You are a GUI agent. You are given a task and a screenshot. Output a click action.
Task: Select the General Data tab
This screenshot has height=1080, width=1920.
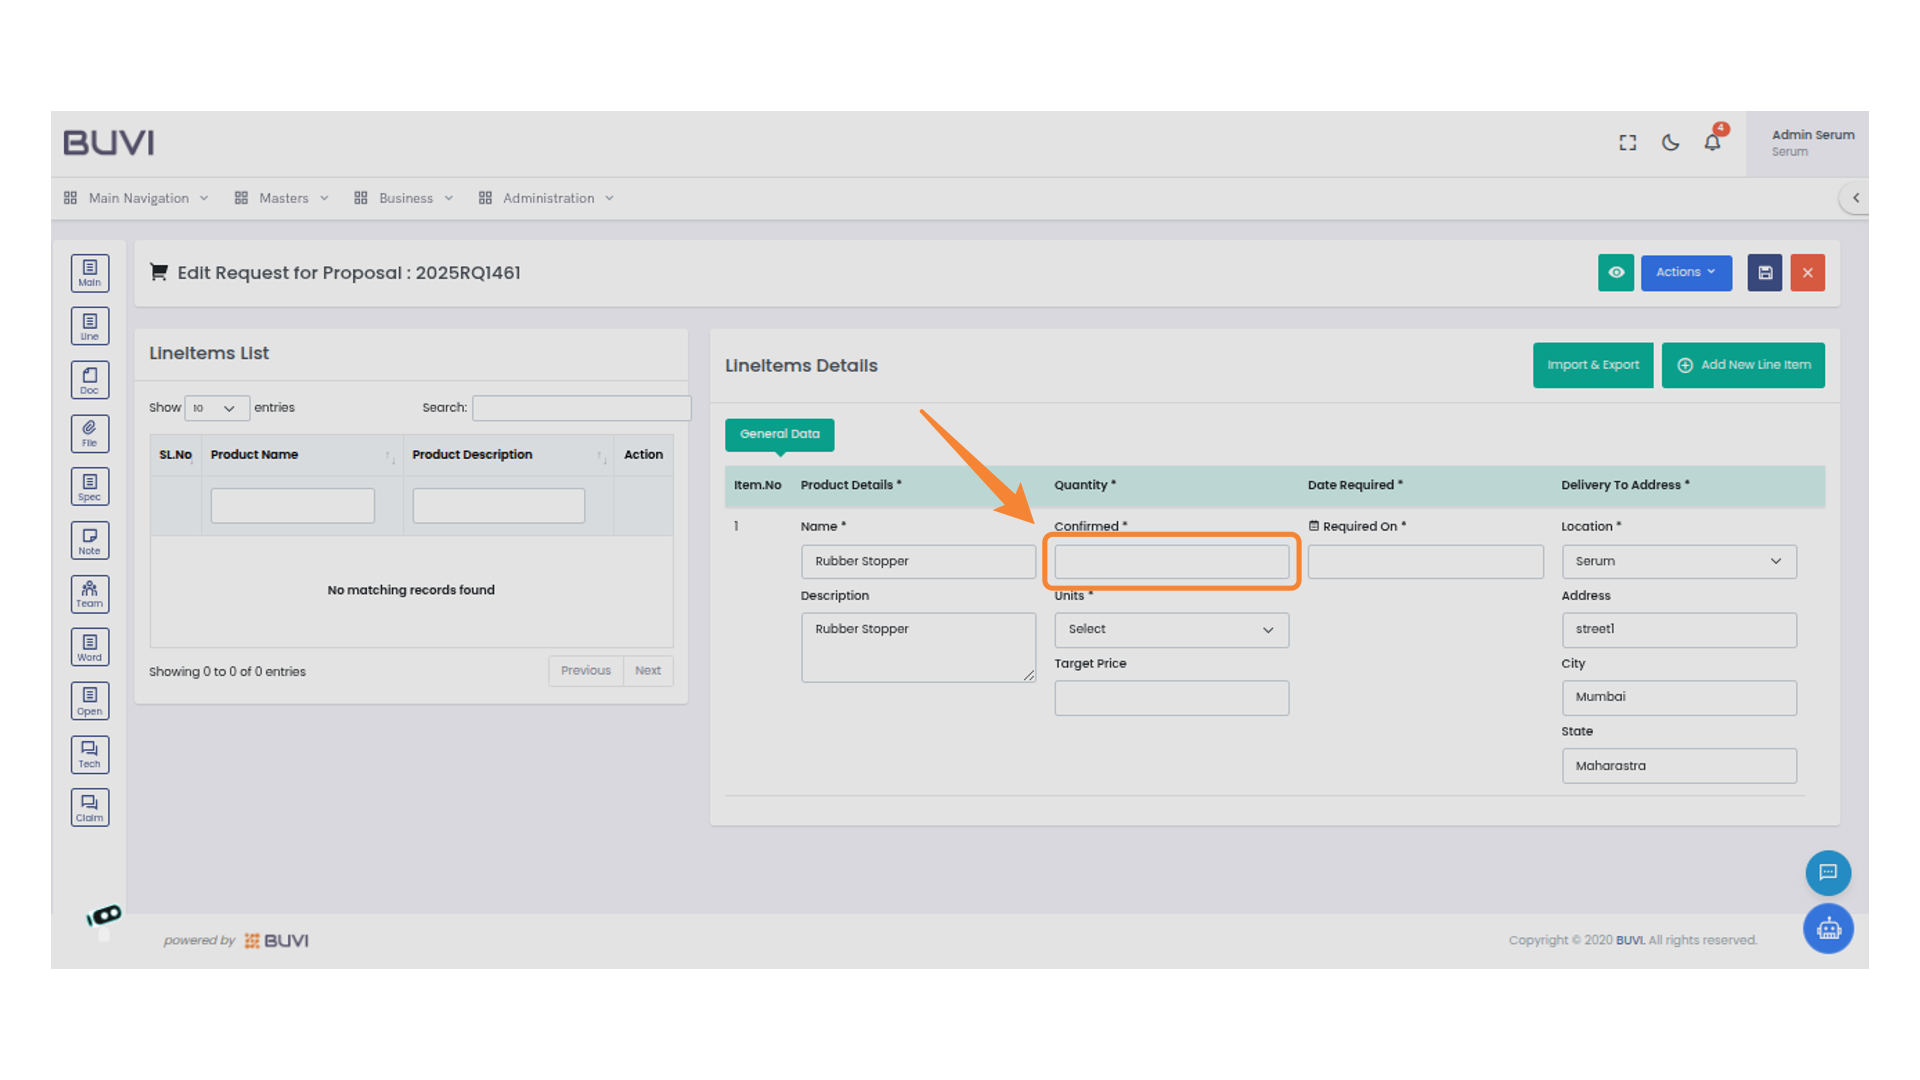point(779,434)
